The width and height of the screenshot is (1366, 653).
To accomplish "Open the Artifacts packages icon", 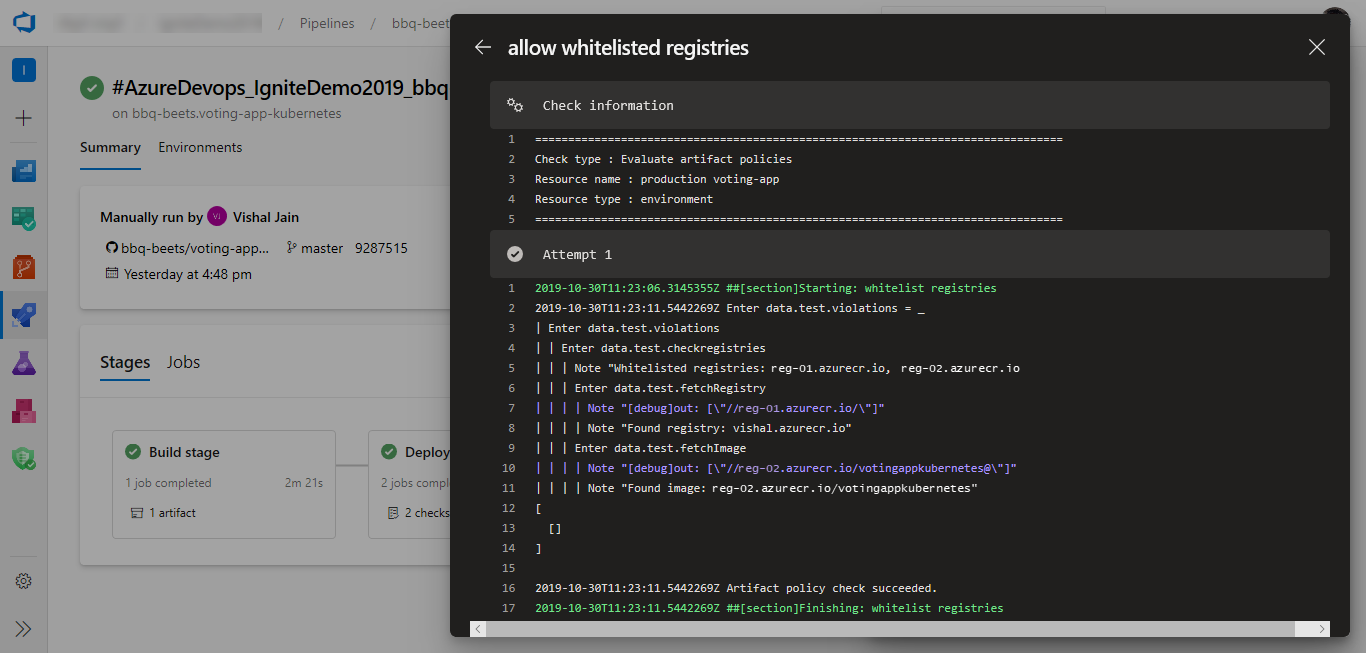I will pos(22,411).
